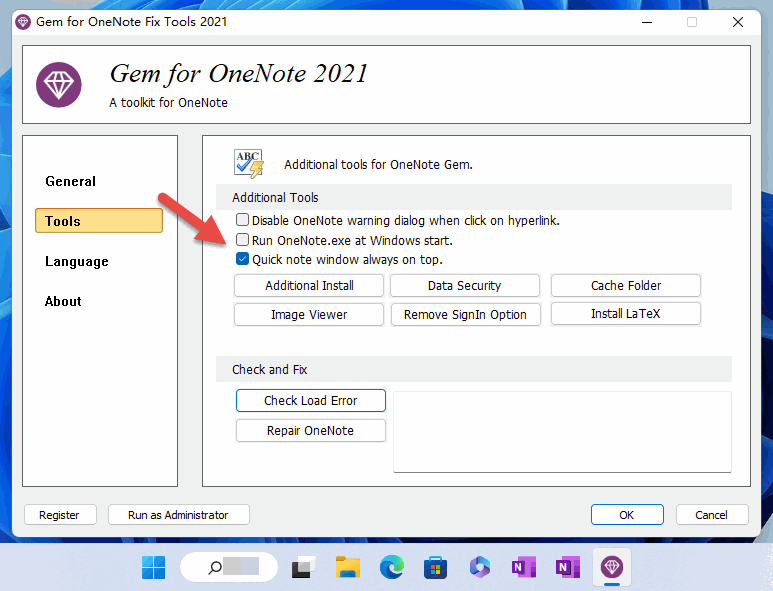
Task: Click 'A toolkit for OneNote' subtitle
Action: [x=168, y=103]
